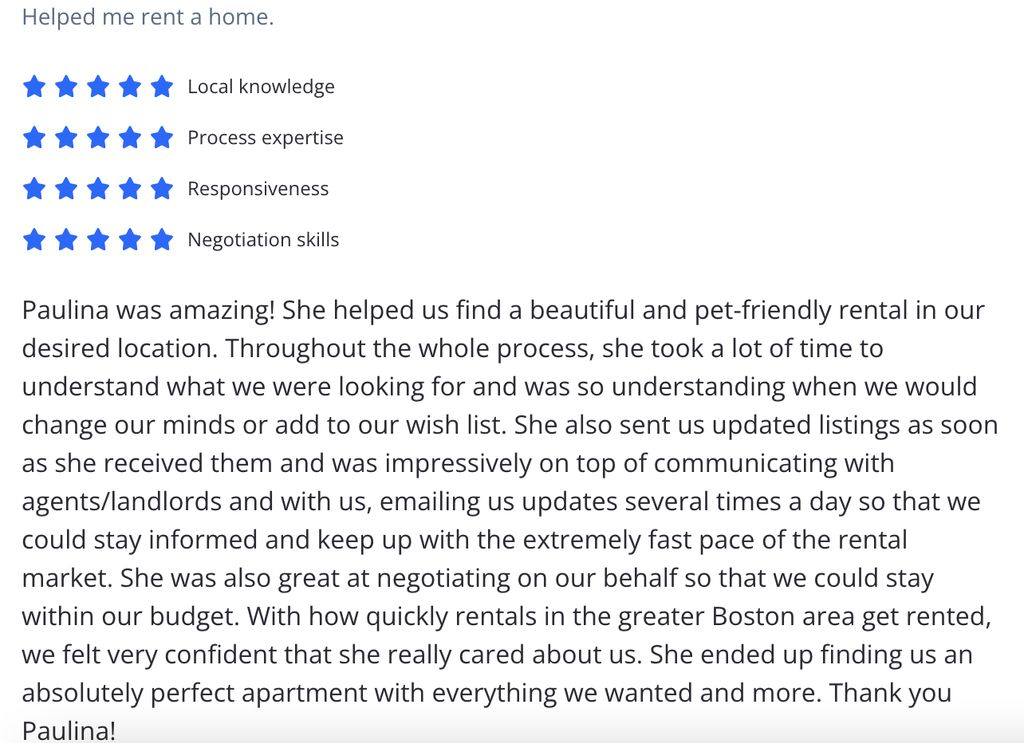Click the Negotiation skills label
Image resolution: width=1024 pixels, height=743 pixels.
(x=263, y=240)
